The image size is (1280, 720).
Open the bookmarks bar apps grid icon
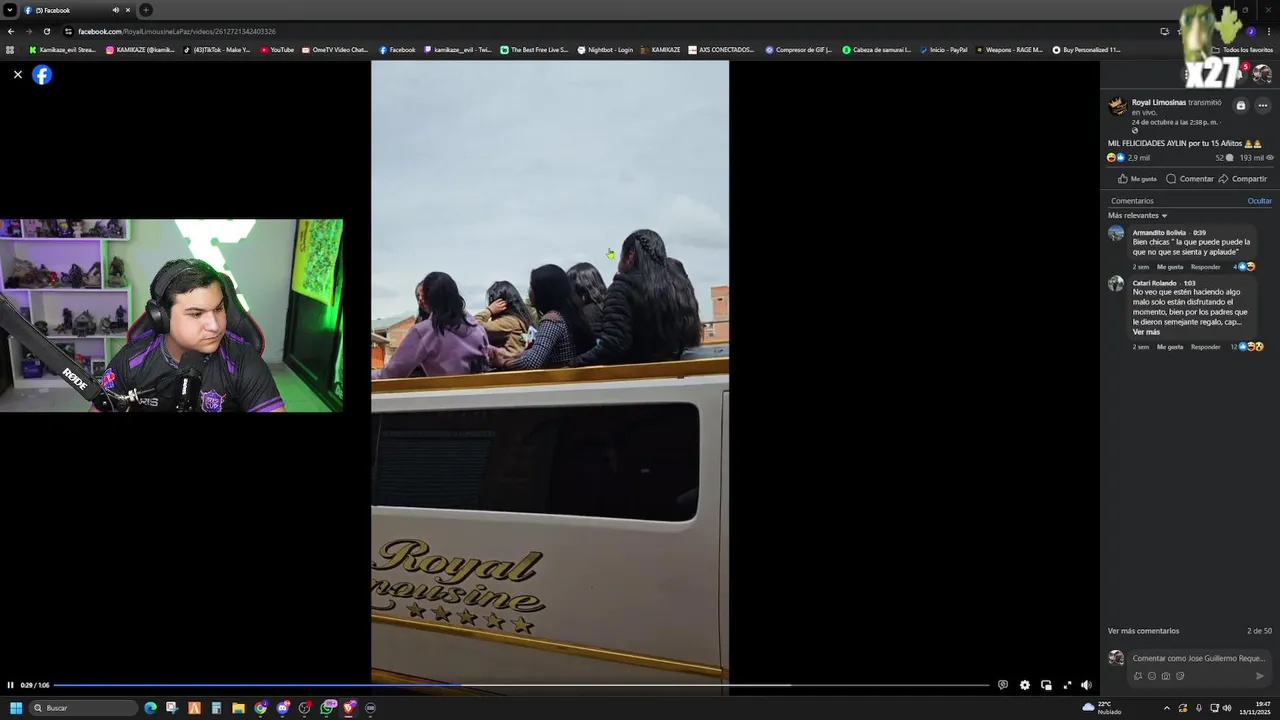(x=10, y=50)
